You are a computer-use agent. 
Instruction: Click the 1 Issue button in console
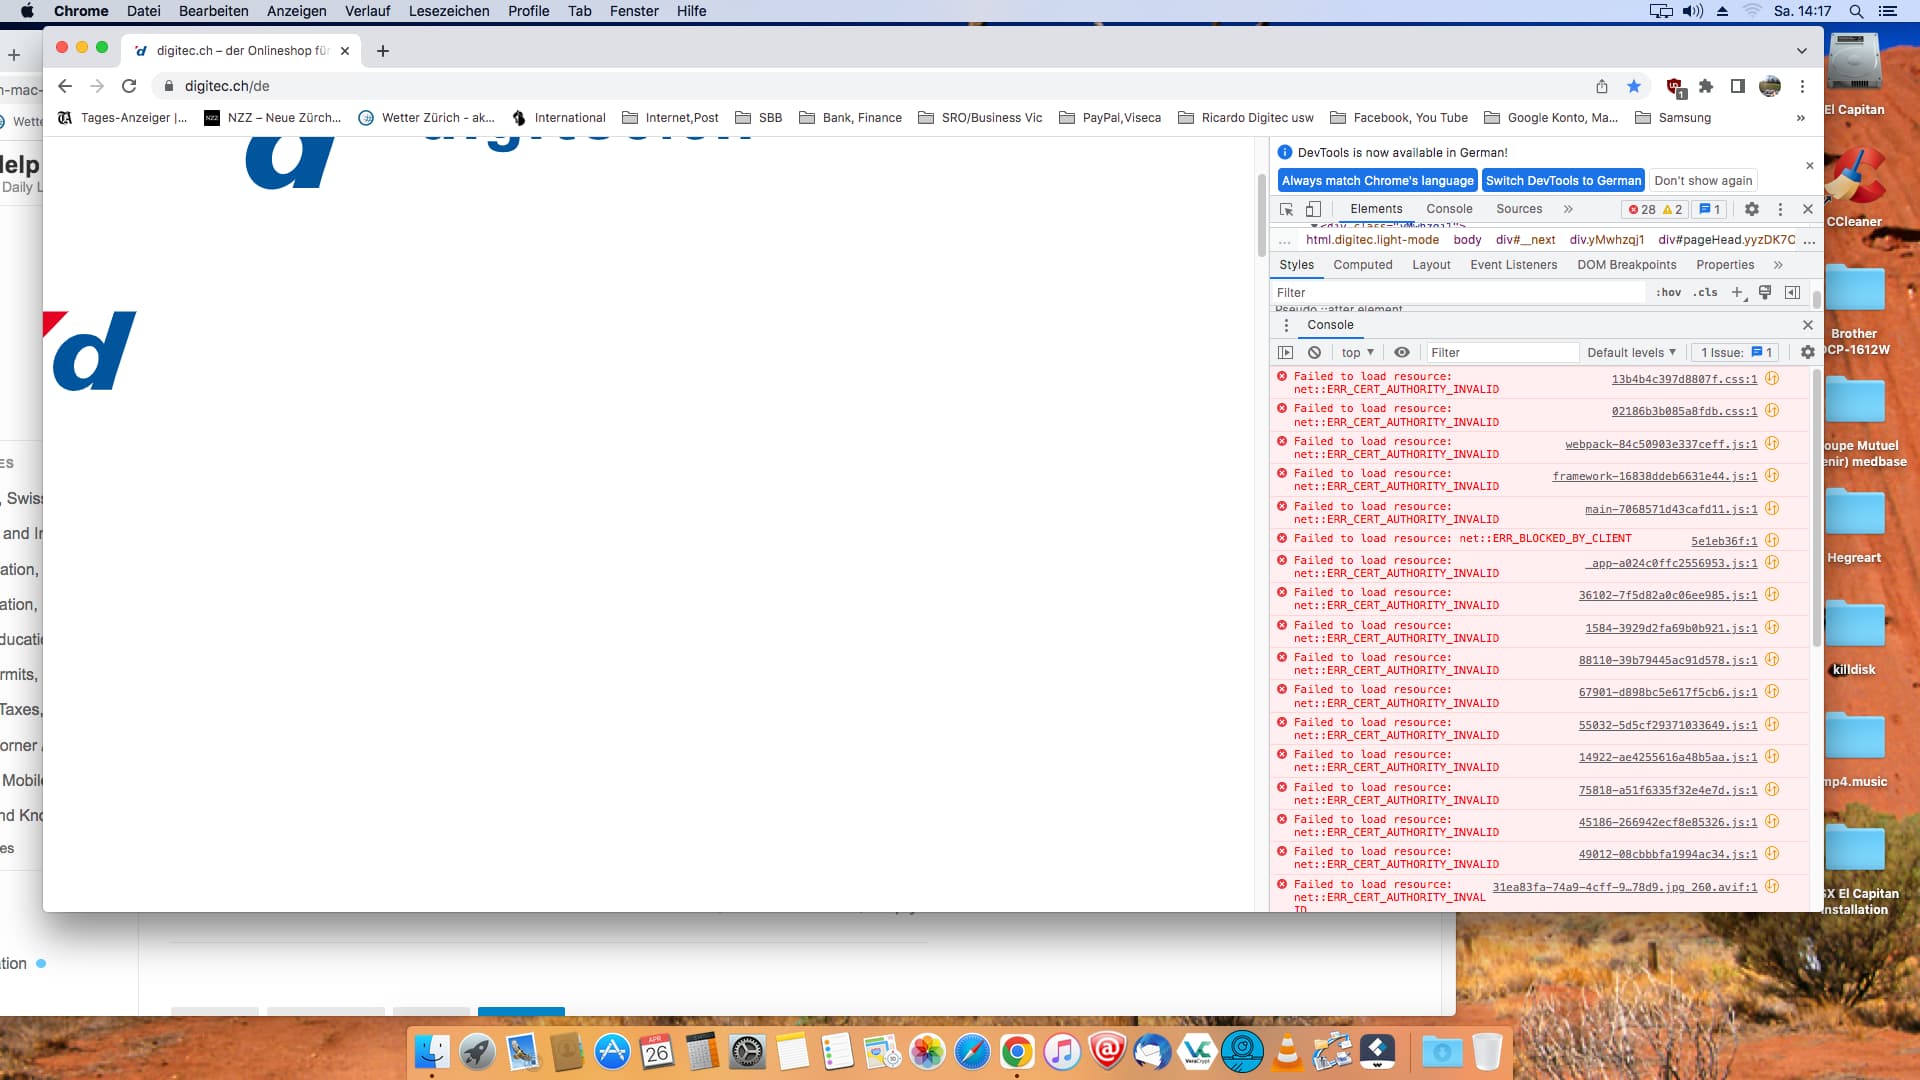click(1736, 353)
